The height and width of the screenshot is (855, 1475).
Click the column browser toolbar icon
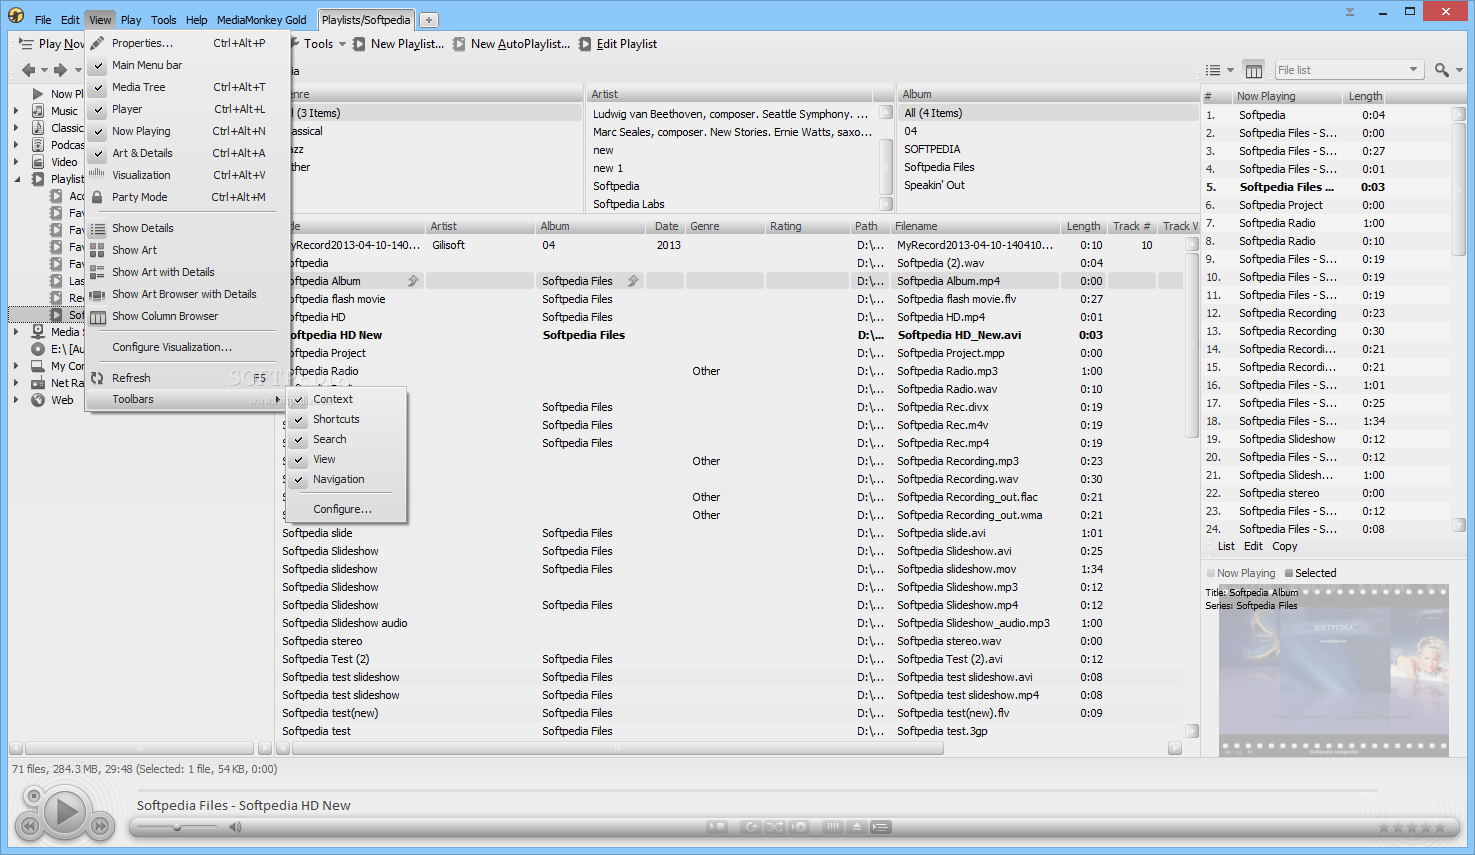1253,70
